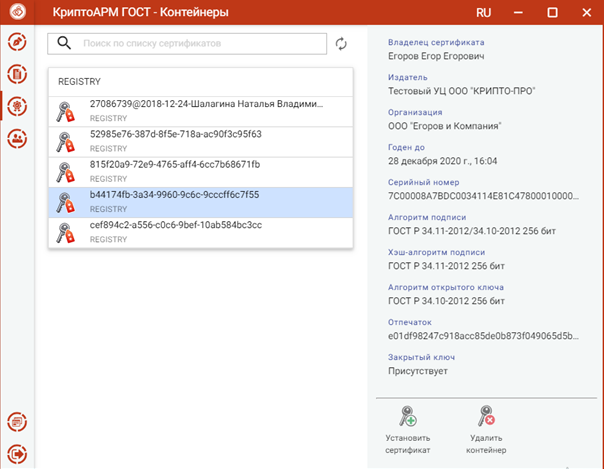
Task: Open the documents section icon in sidebar
Action: (17, 74)
